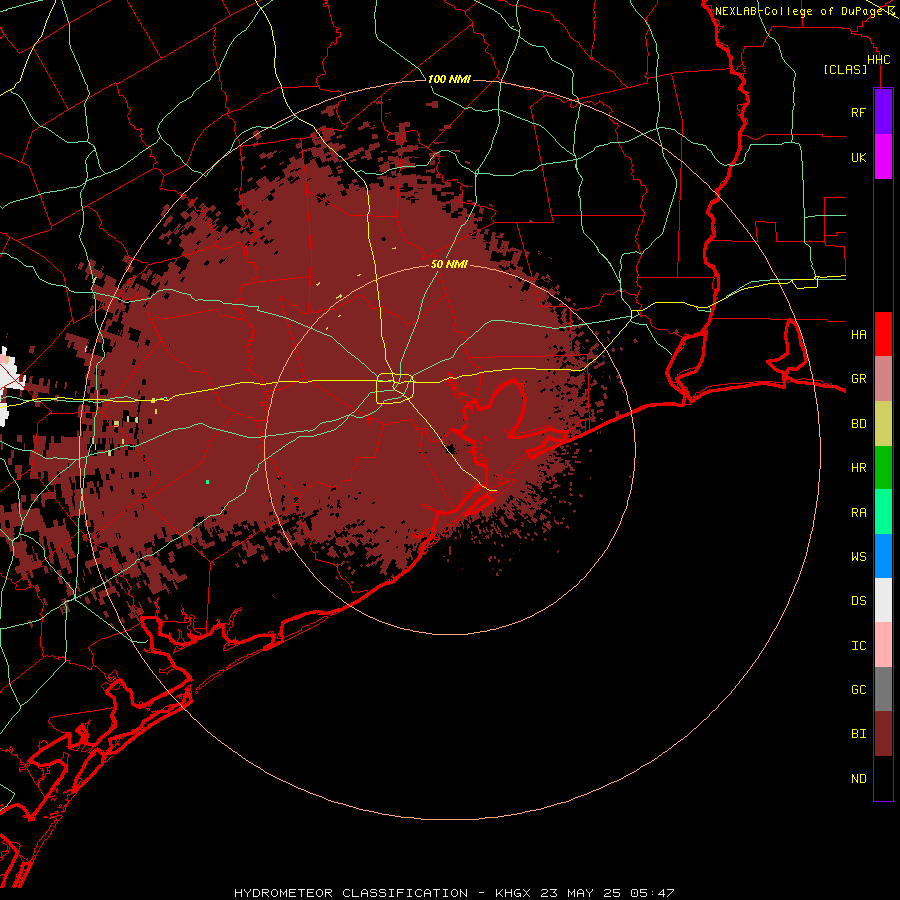Click the WS legend label
The height and width of the screenshot is (900, 900).
tap(858, 557)
